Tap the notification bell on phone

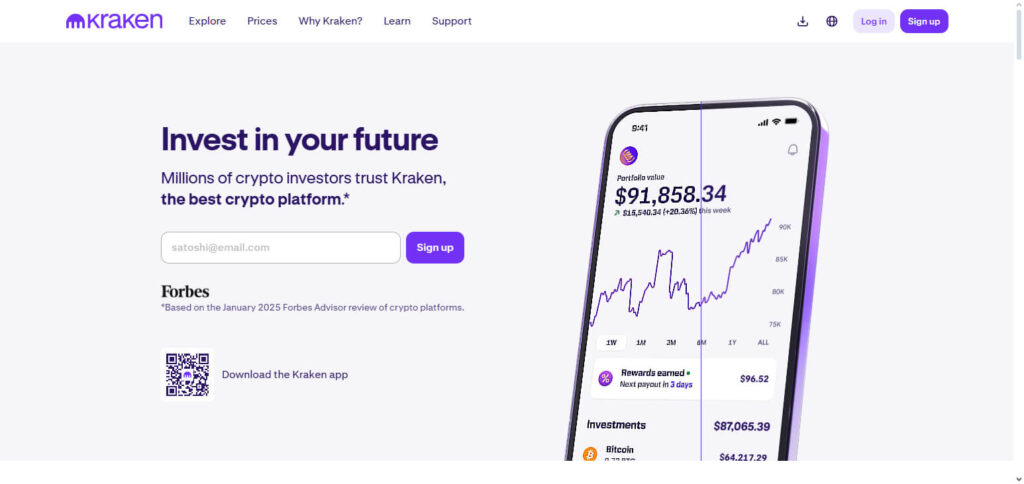click(793, 150)
